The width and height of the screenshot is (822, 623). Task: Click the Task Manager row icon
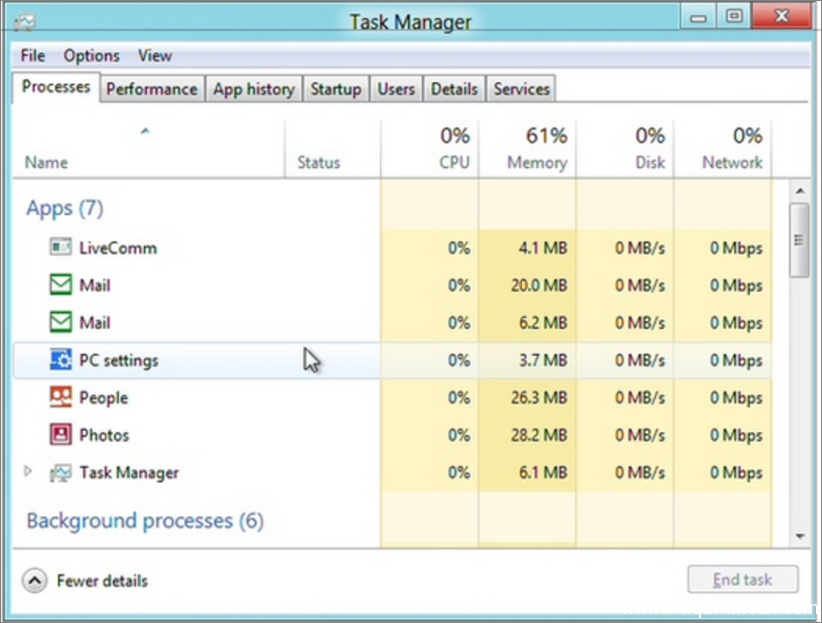[x=60, y=472]
